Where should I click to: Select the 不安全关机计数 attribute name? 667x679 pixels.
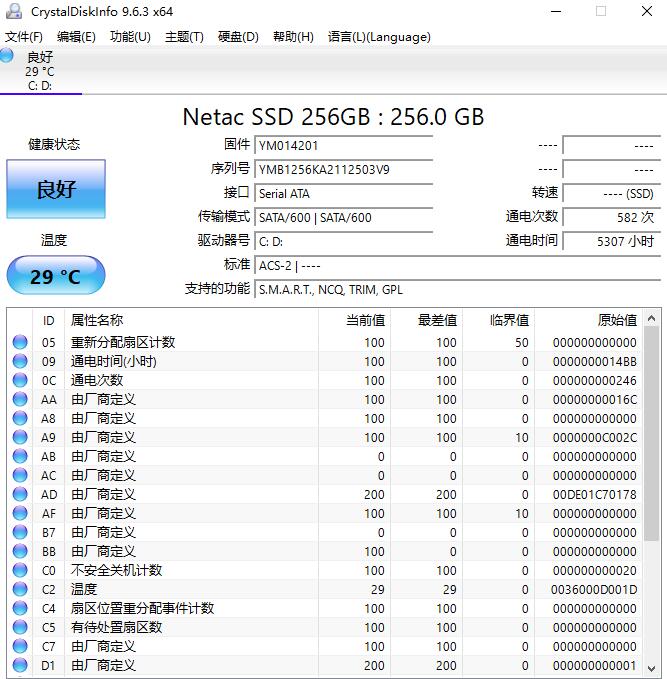point(117,570)
